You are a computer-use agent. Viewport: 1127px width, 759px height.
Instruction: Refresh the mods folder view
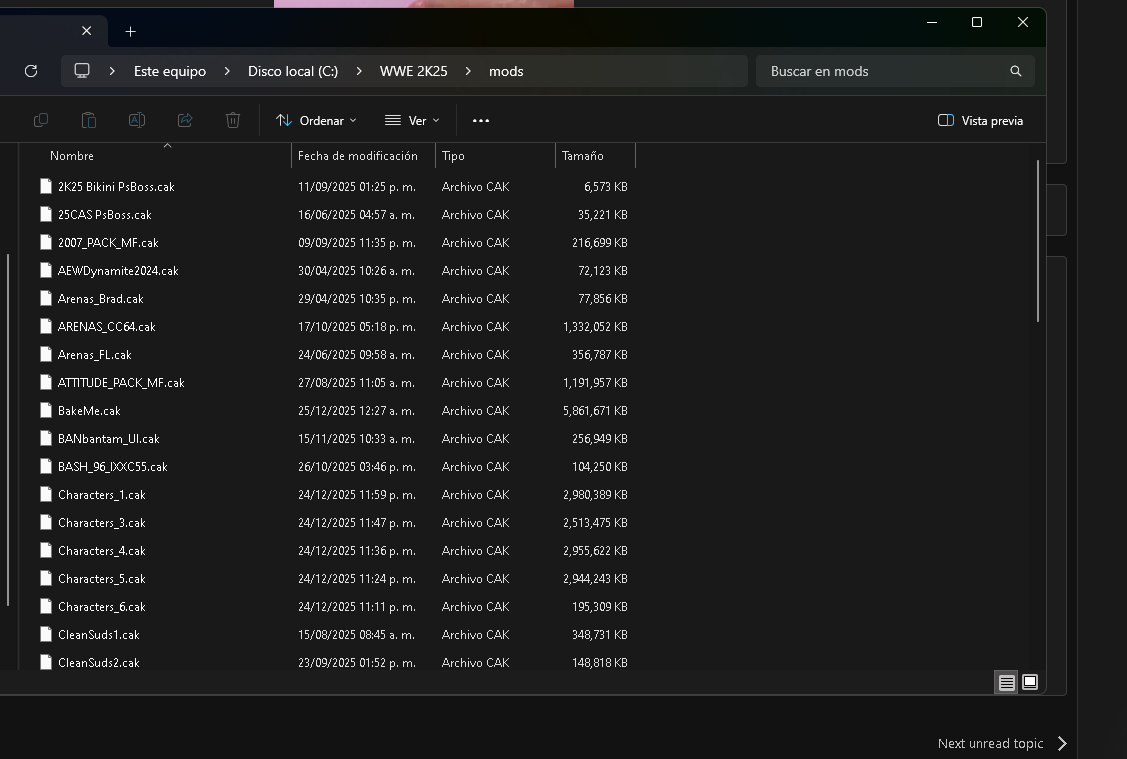[x=31, y=71]
